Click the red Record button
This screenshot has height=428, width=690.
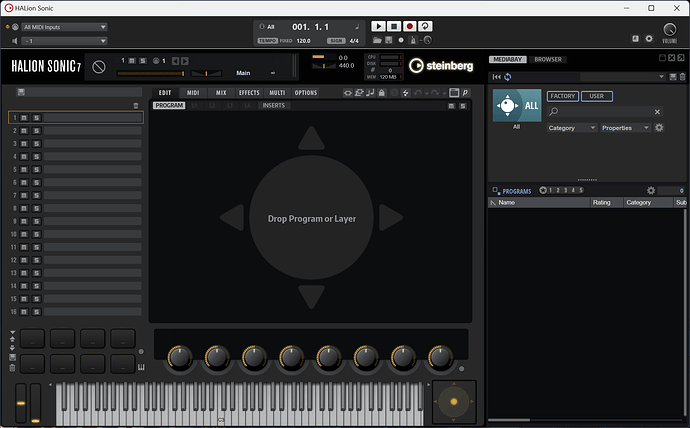(x=410, y=26)
